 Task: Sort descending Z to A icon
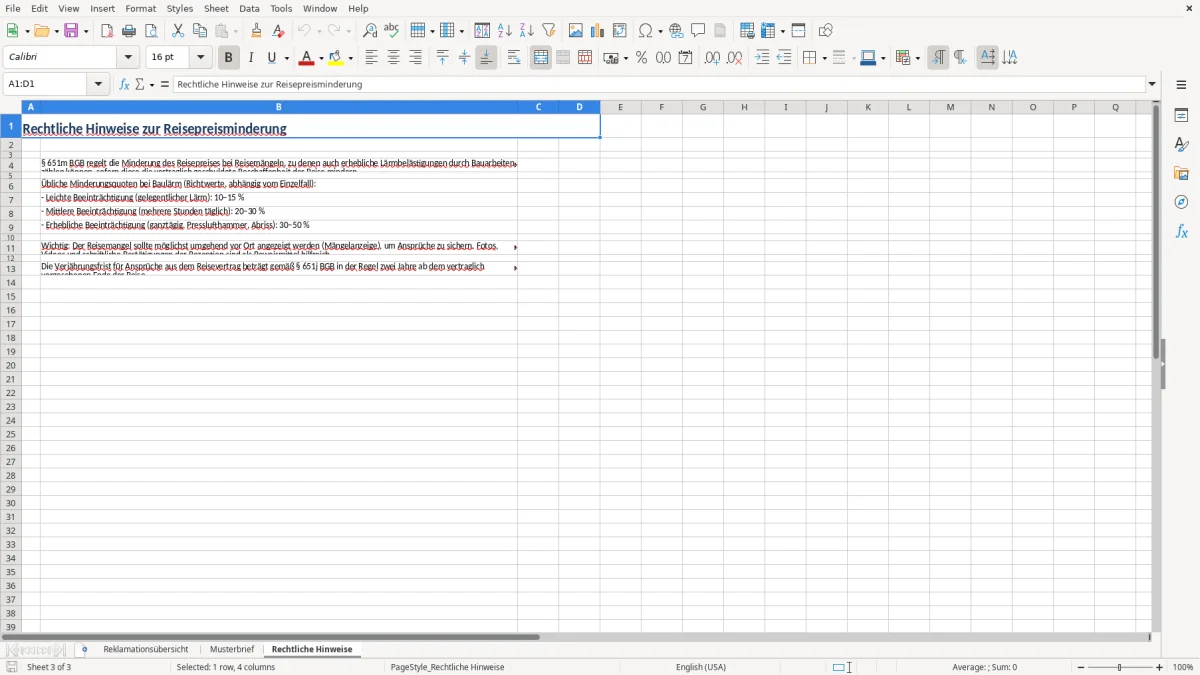(527, 31)
